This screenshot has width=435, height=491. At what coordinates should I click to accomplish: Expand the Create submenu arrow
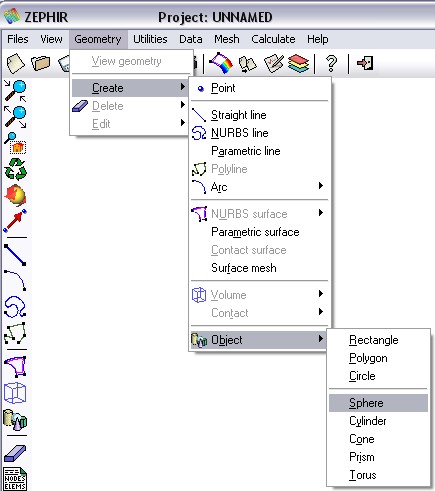(183, 87)
